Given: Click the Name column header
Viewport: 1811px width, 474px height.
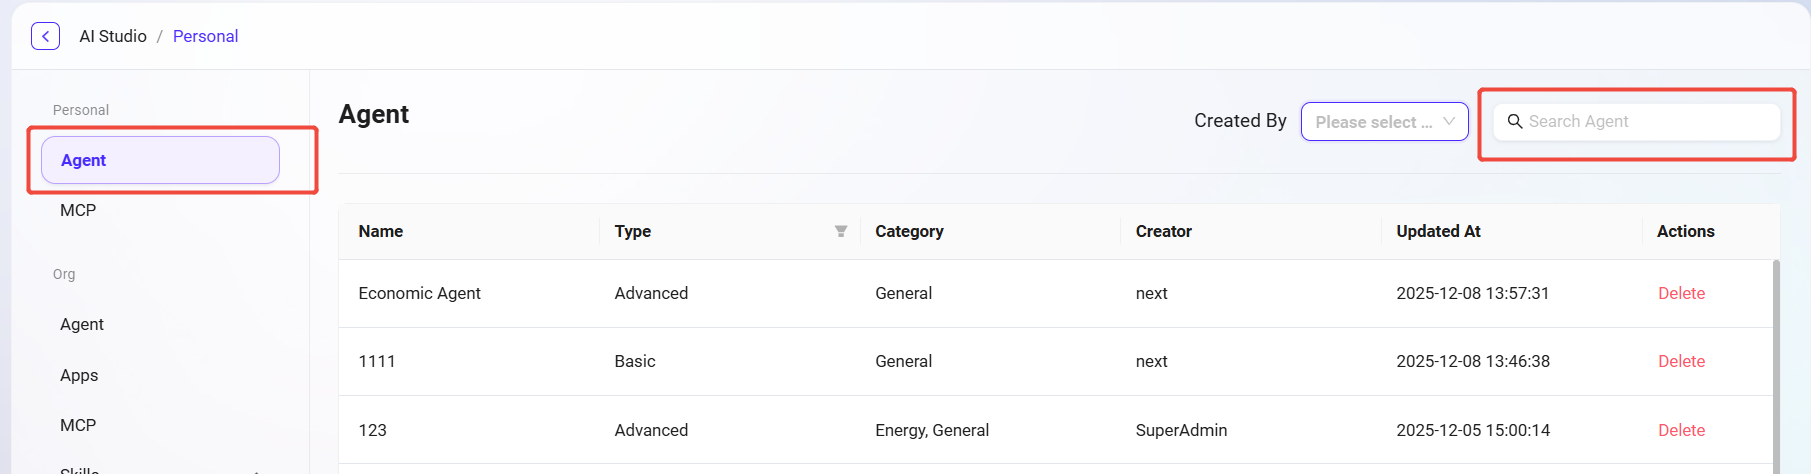Looking at the screenshot, I should pos(381,231).
